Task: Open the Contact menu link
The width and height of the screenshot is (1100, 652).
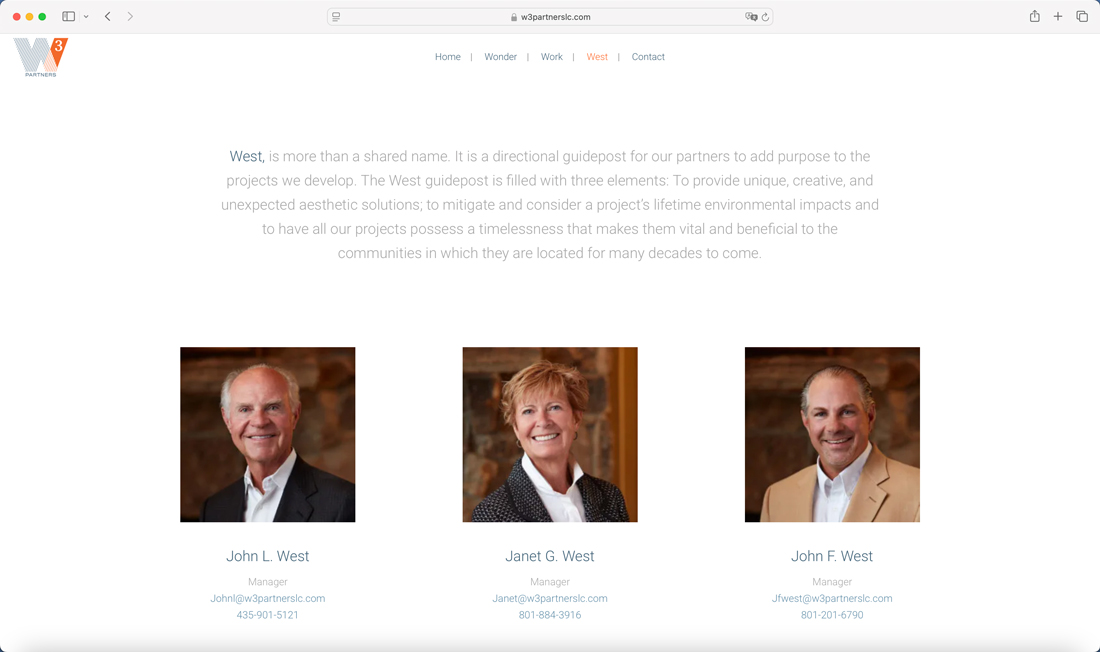Action: click(648, 57)
